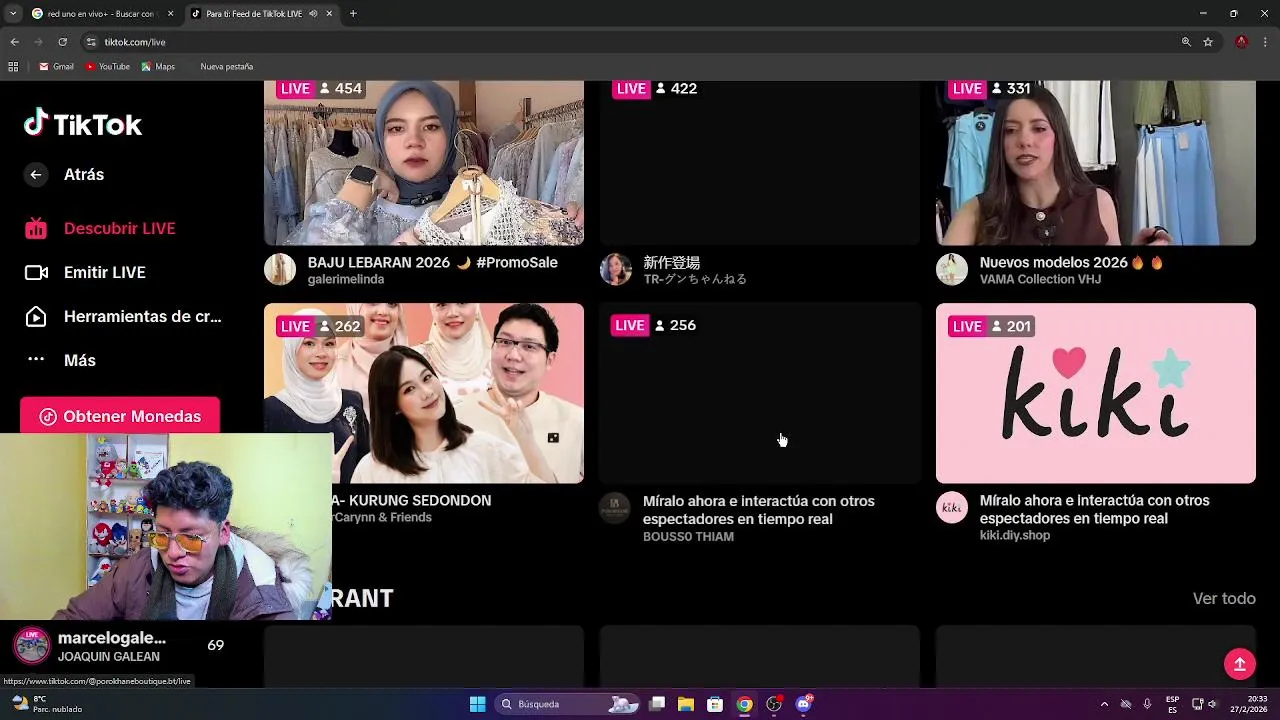Open Herramientas de creador menu item

pos(123,316)
